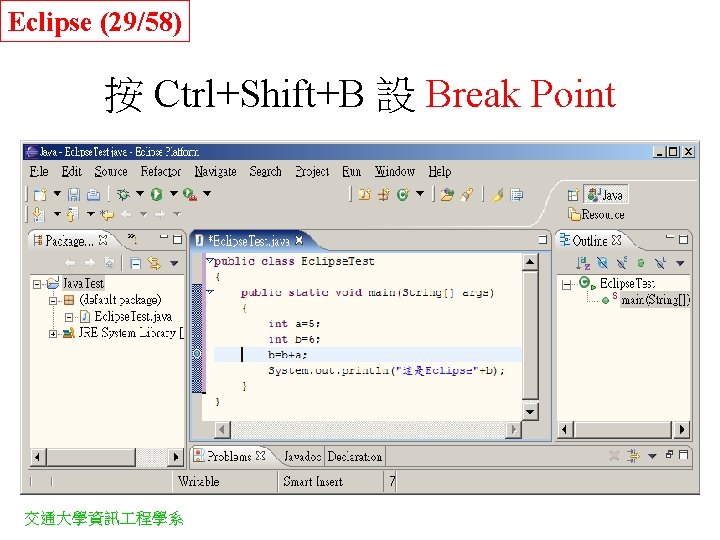Open the Run dropdown arrow
The image size is (720, 540).
coord(174,194)
